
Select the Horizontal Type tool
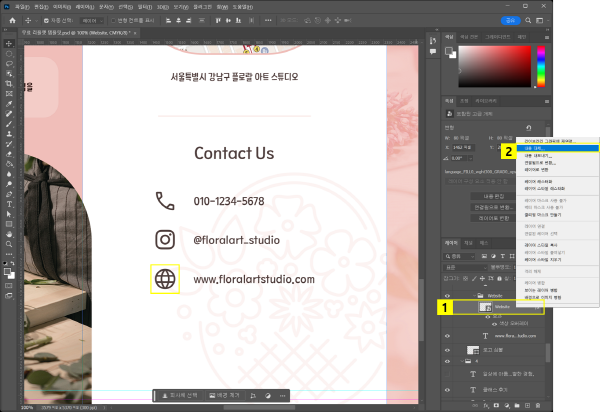[x=9, y=204]
